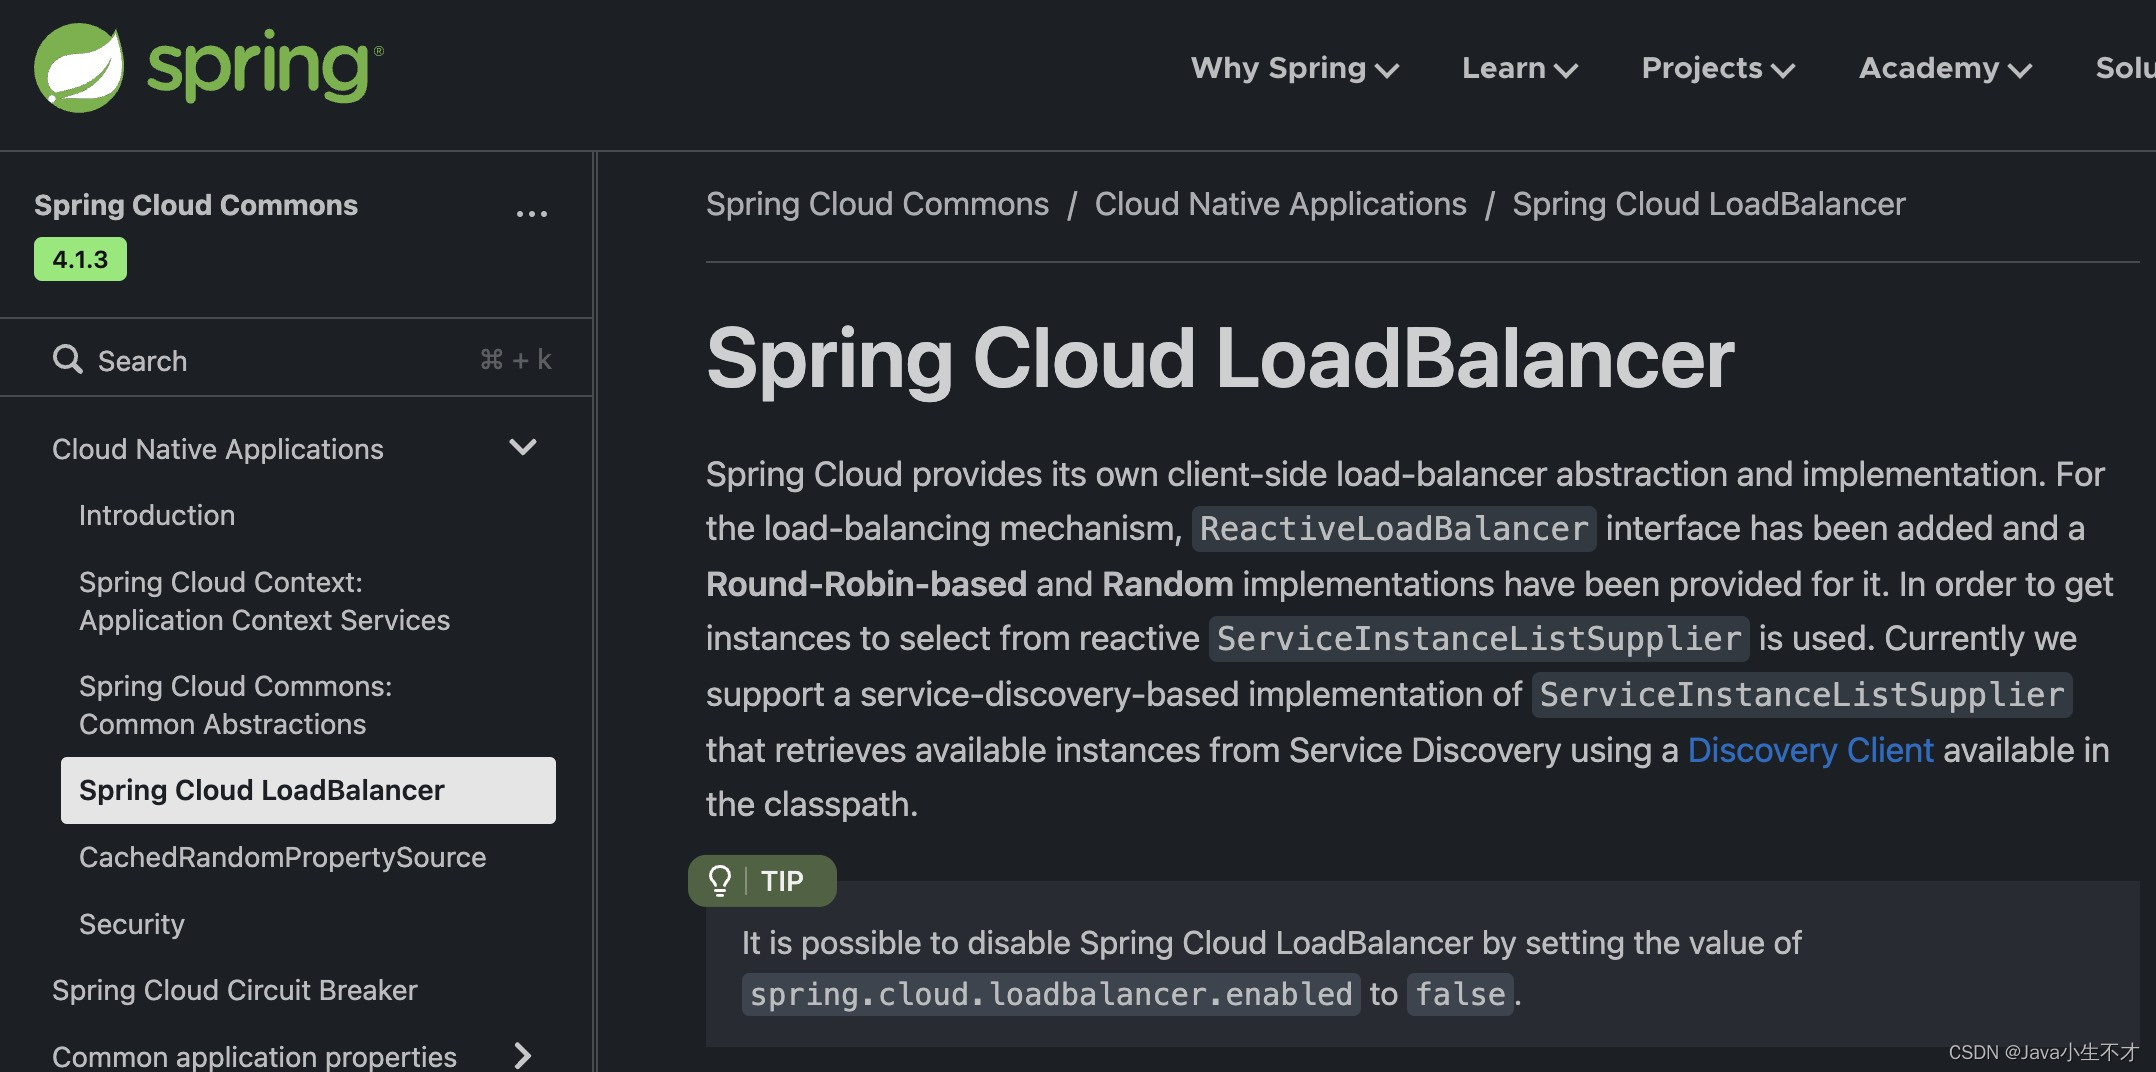Click the ⌘ + k shortcut hint
The width and height of the screenshot is (2156, 1072).
click(x=516, y=359)
